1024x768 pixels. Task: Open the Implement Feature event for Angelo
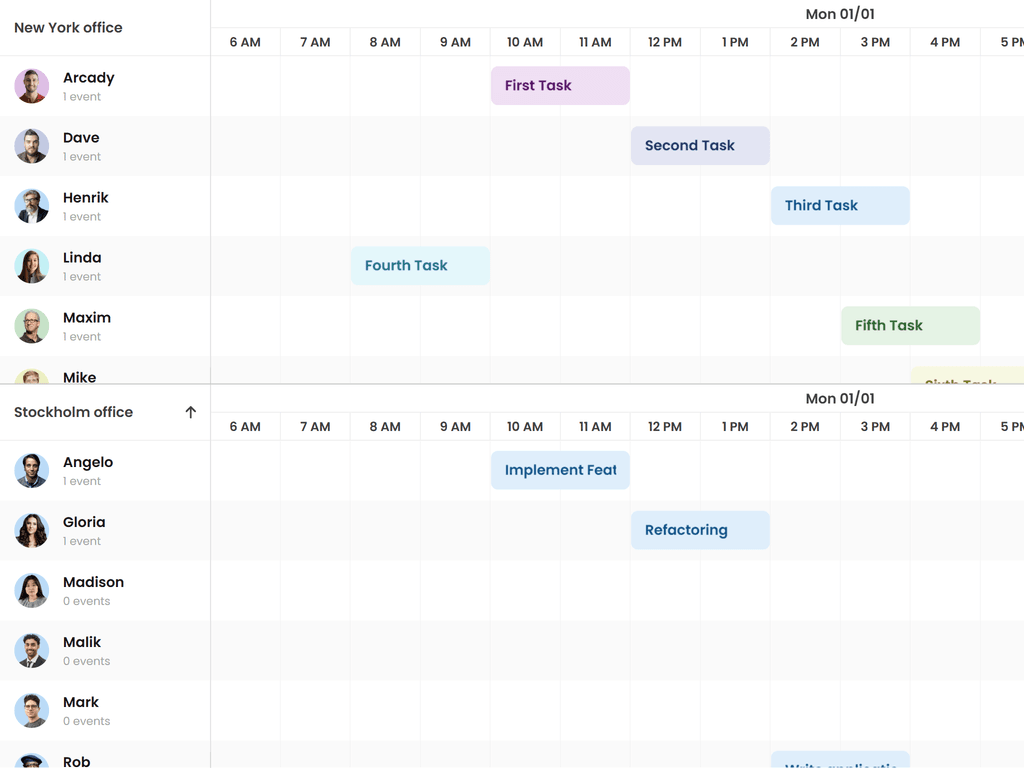tap(559, 470)
